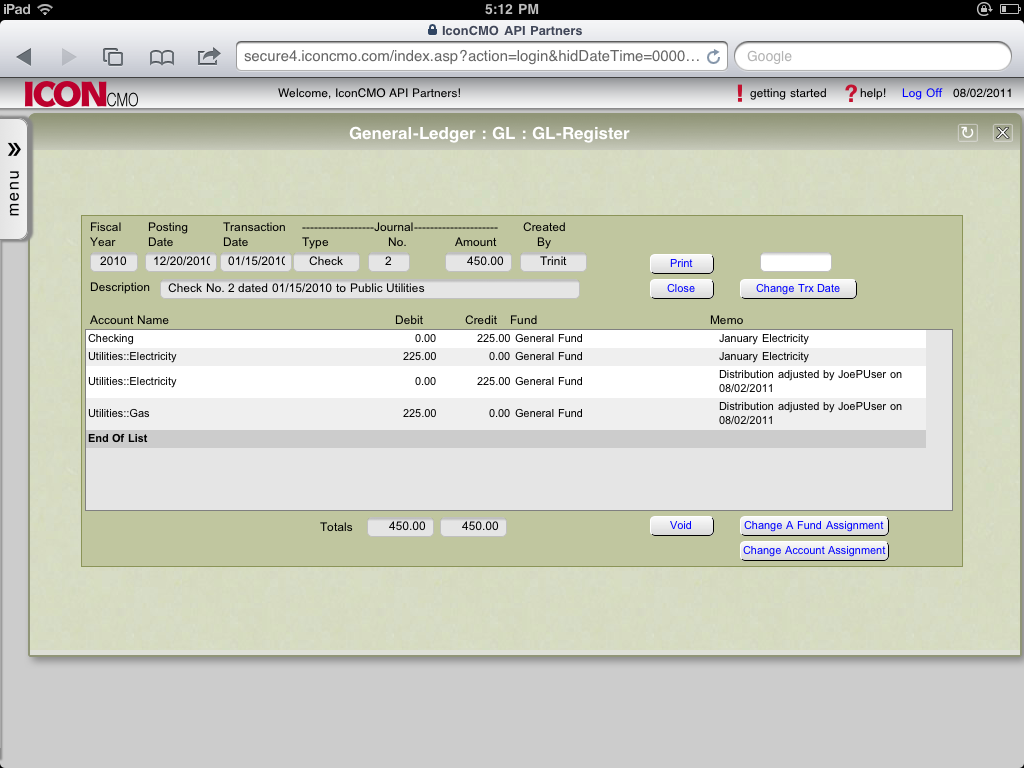Screen dimensions: 1024x768
Task: Tap the refresh icon in the GL-Register title bar
Action: pos(967,132)
